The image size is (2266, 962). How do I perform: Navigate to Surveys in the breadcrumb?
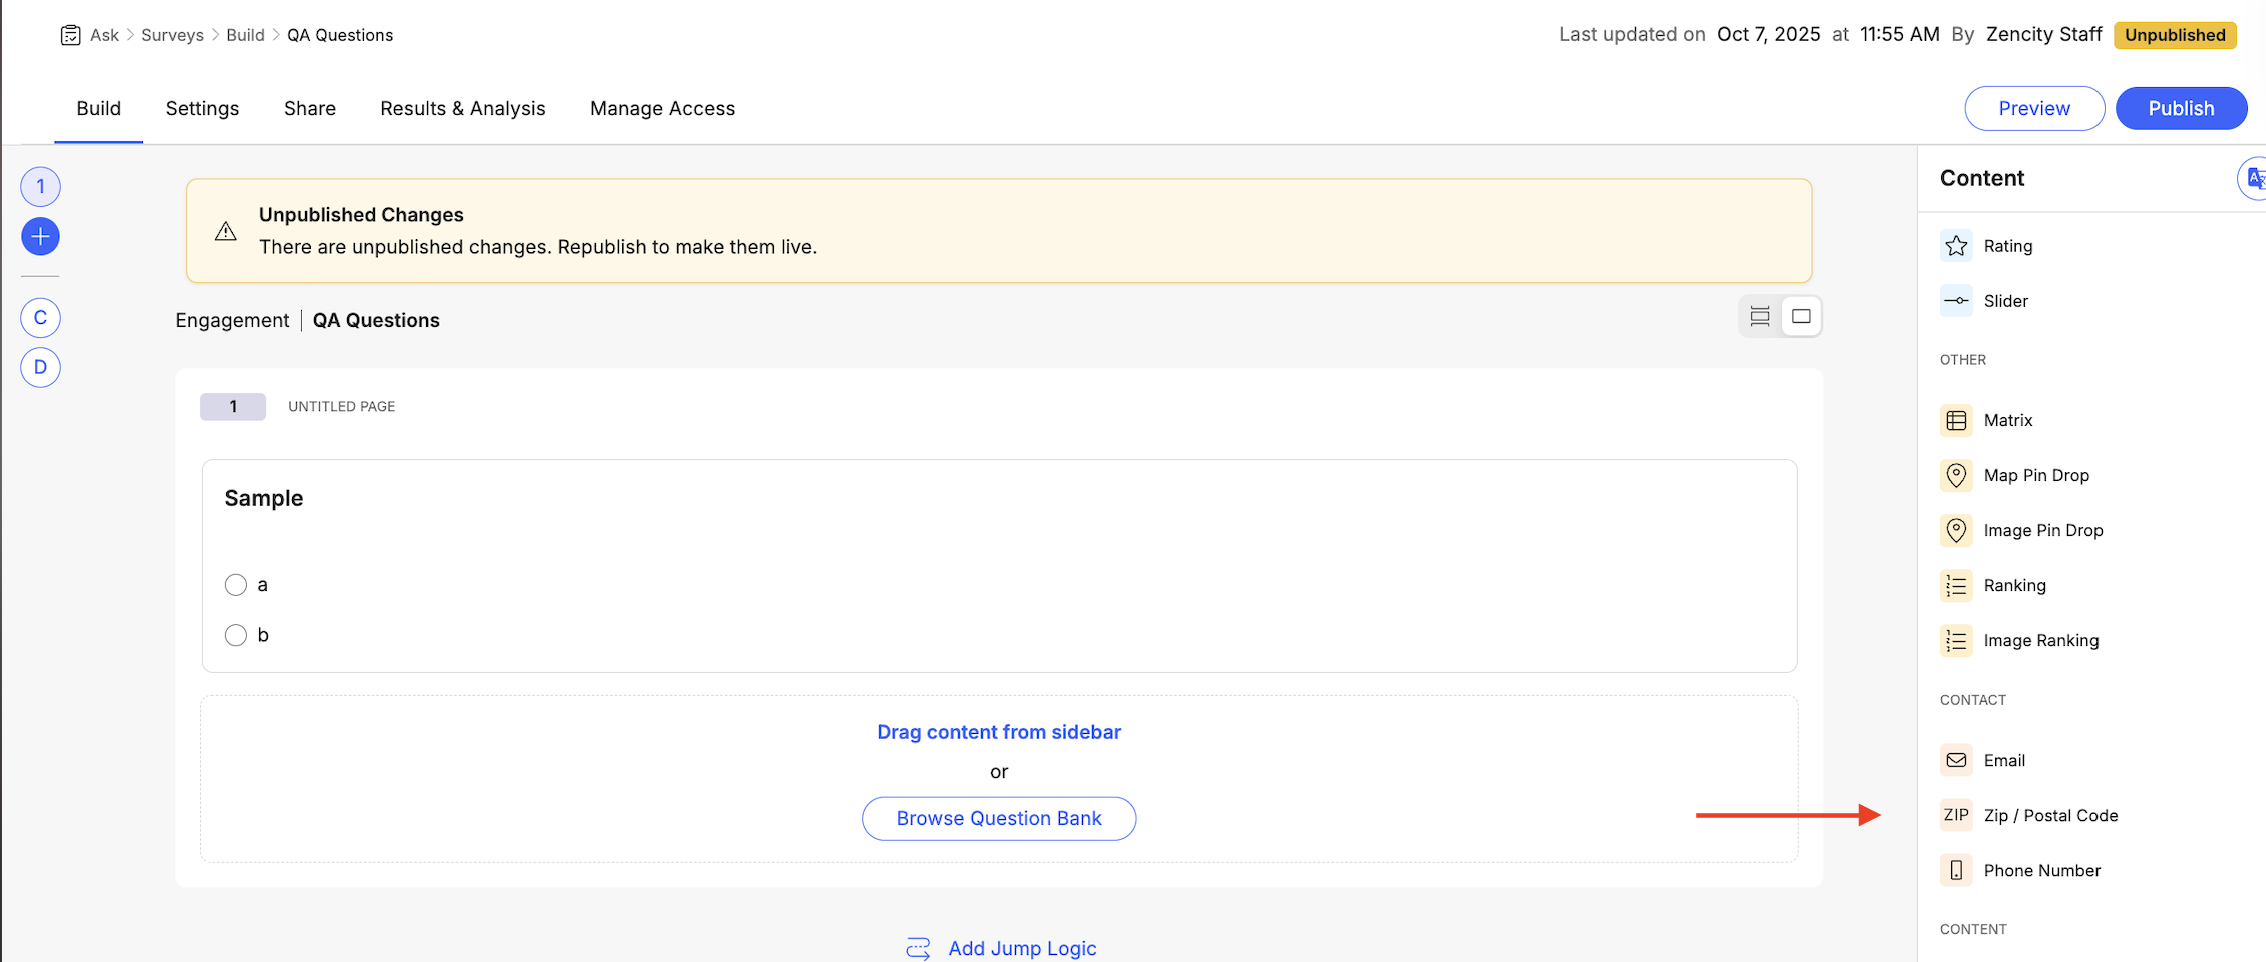click(x=172, y=35)
